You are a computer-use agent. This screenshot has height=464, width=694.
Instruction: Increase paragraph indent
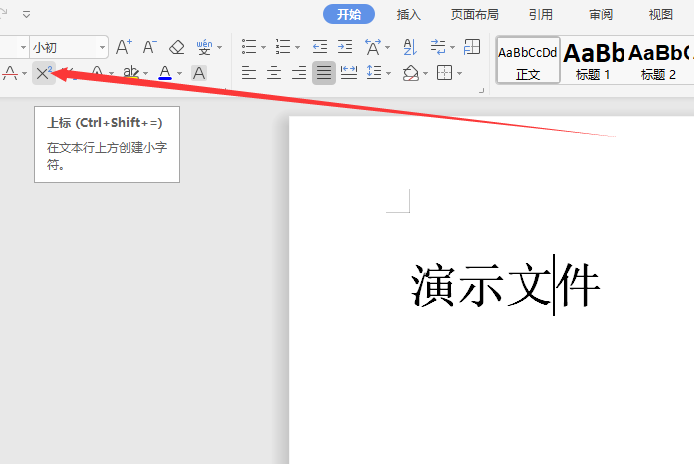[345, 46]
